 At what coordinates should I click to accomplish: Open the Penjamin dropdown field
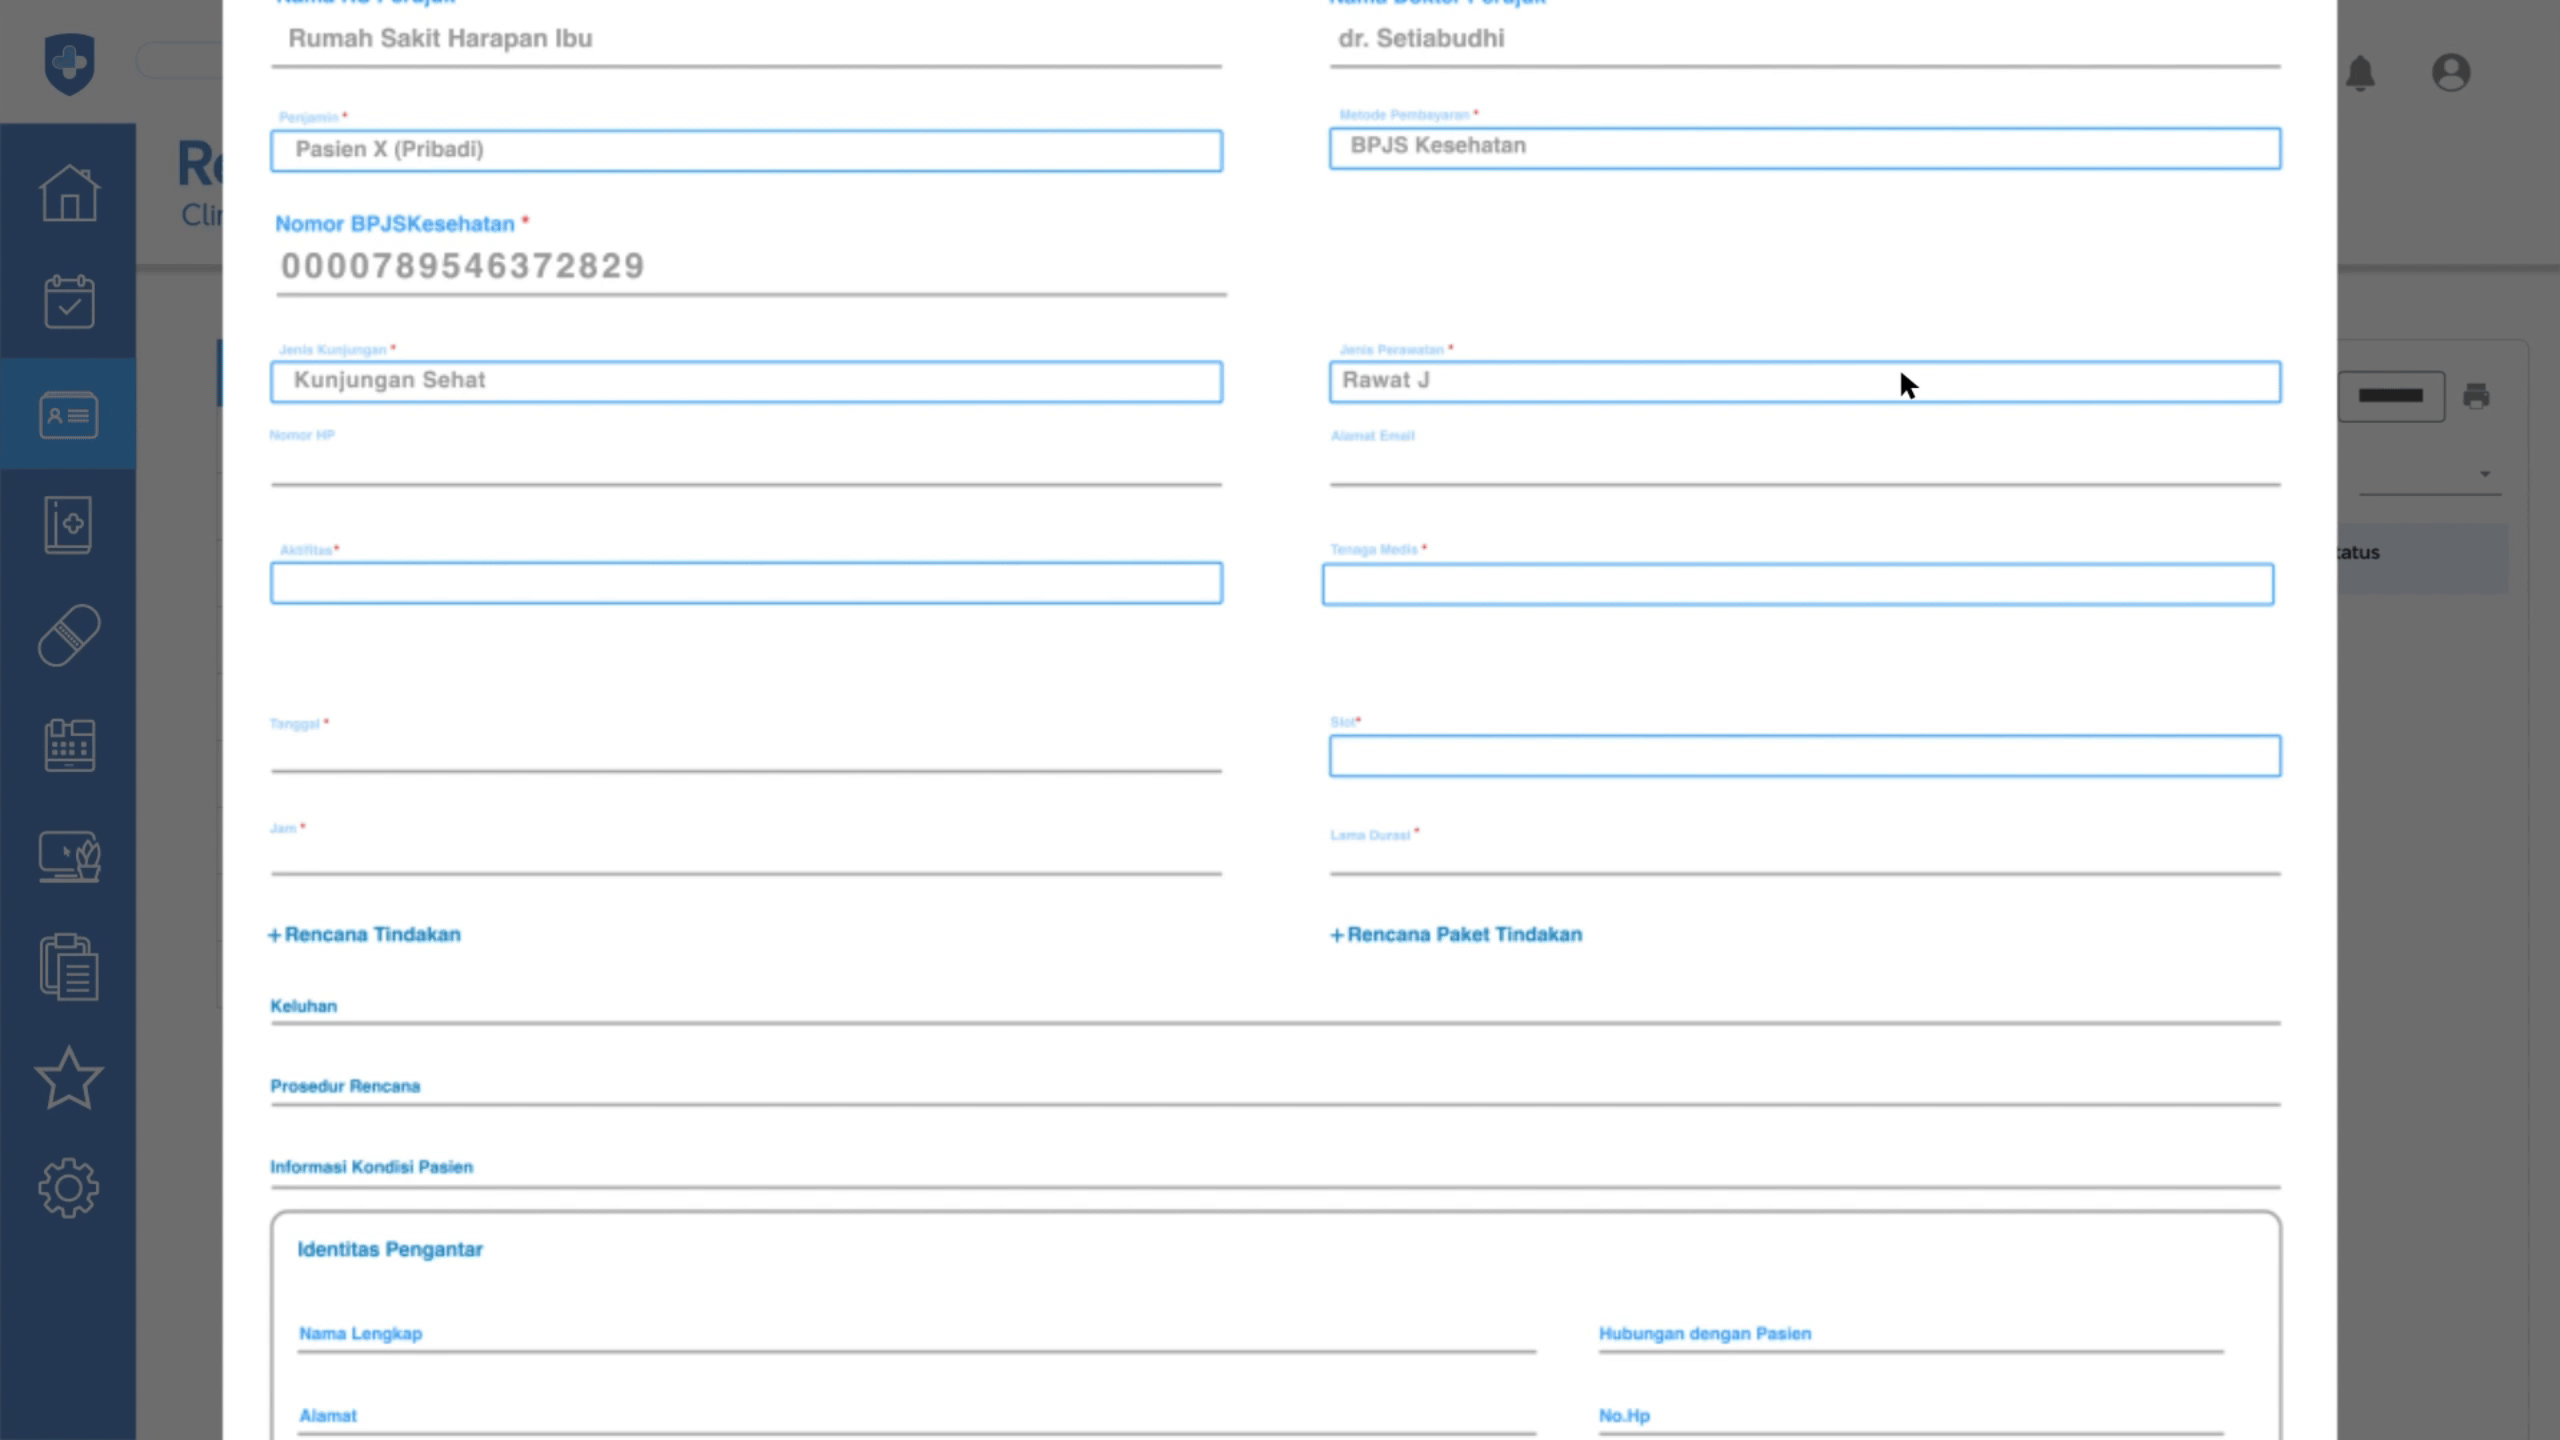(x=746, y=151)
